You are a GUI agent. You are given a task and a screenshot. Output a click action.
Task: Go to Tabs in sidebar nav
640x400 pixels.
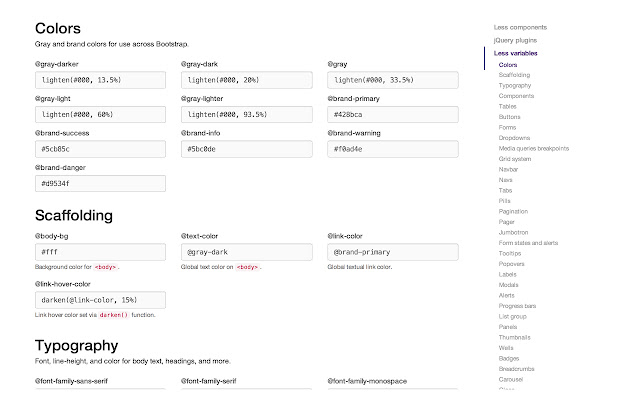tap(505, 190)
